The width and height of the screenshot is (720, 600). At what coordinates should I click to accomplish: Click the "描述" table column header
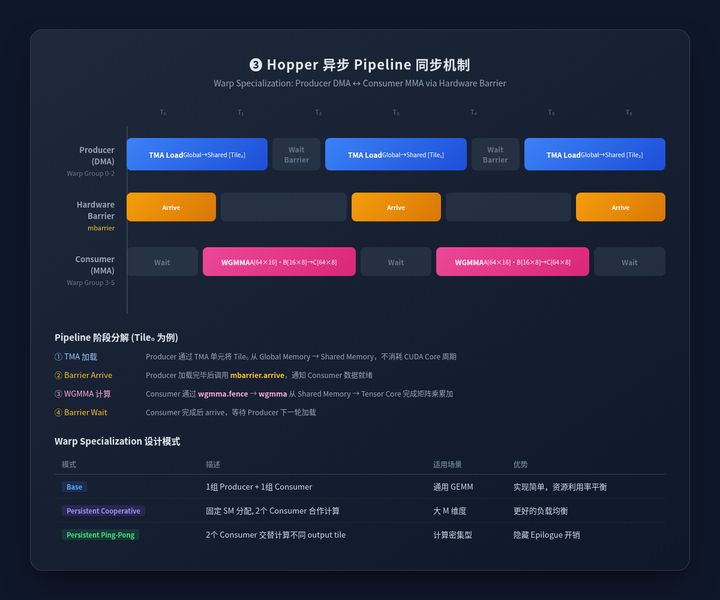pos(213,465)
